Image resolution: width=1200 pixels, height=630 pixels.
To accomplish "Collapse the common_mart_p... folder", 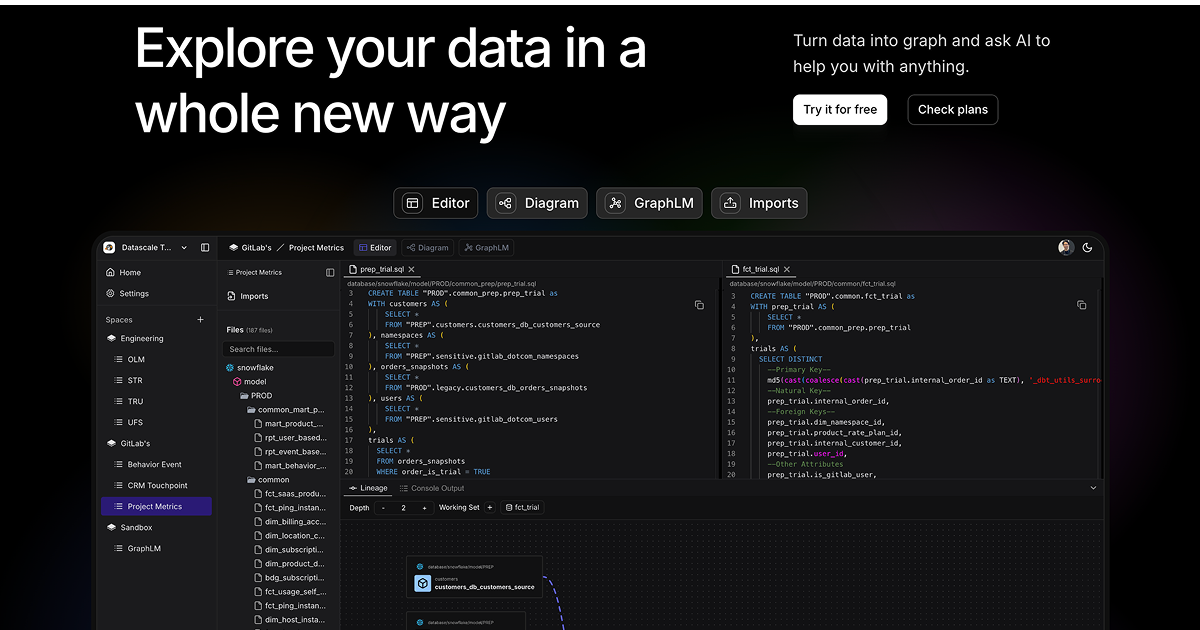I will tap(285, 409).
